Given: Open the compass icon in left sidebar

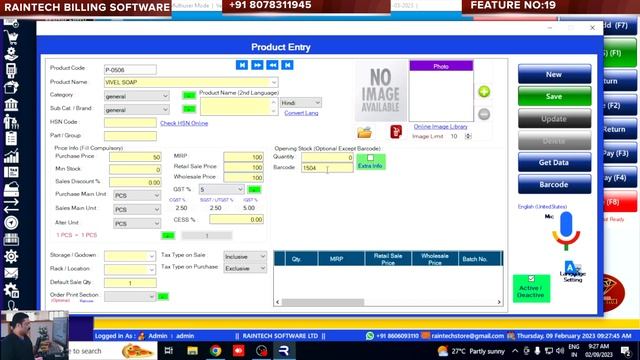Looking at the screenshot, I should pyautogui.click(x=11, y=222).
